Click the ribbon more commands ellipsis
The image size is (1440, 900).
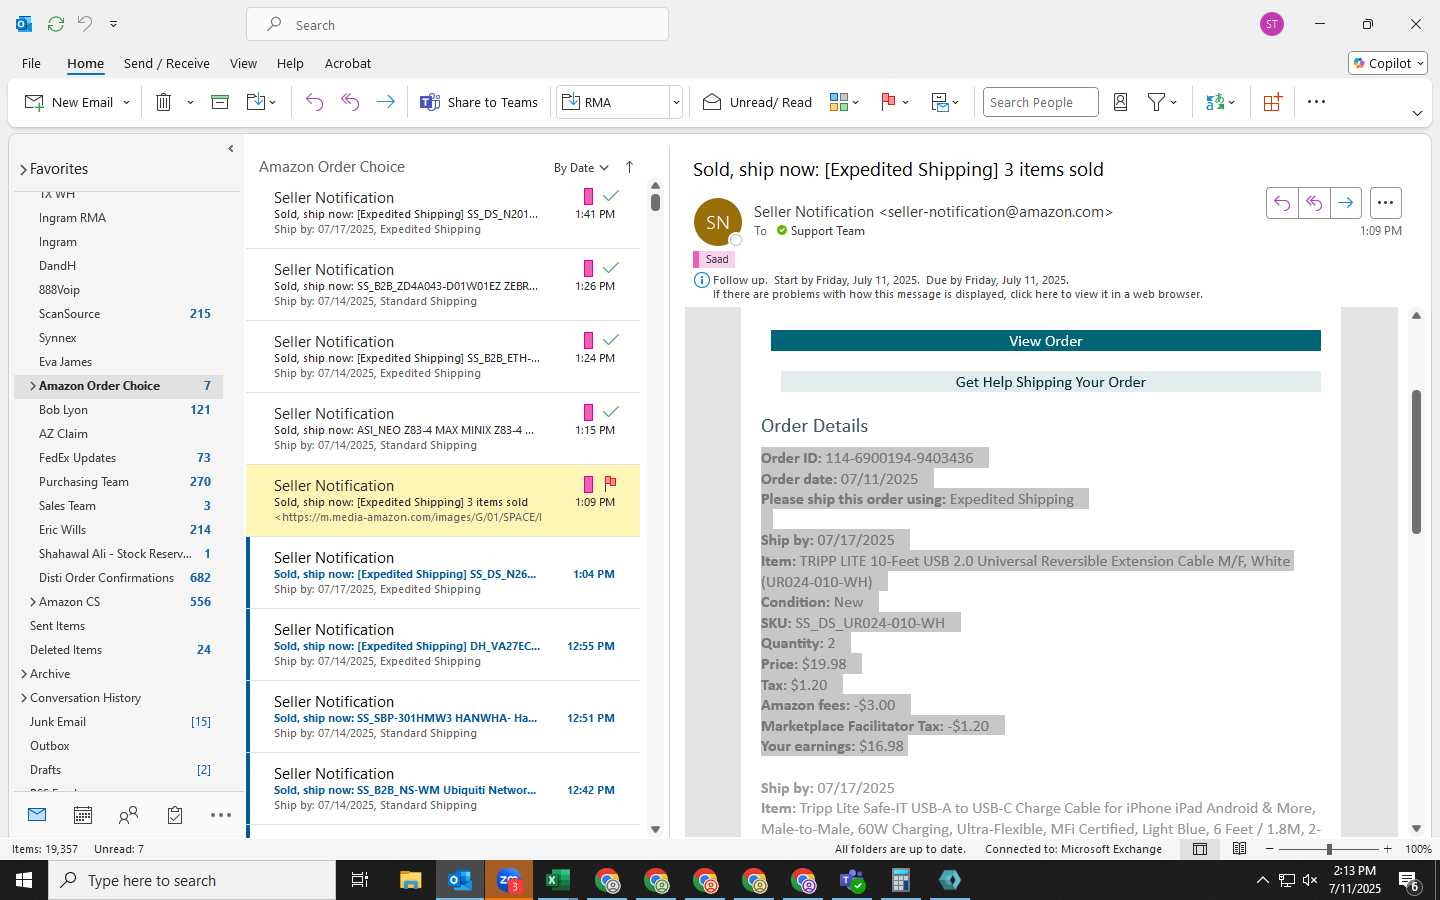(x=1316, y=102)
